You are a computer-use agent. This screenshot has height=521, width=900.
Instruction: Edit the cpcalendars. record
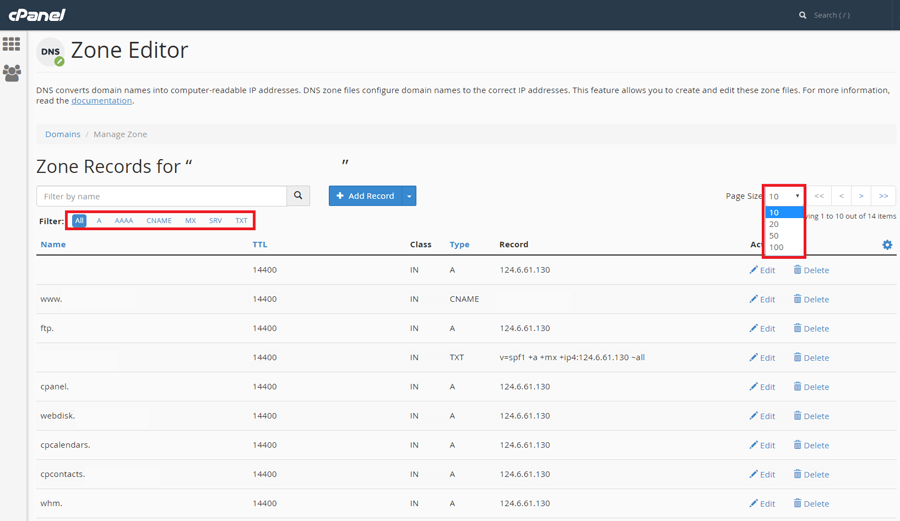(762, 445)
